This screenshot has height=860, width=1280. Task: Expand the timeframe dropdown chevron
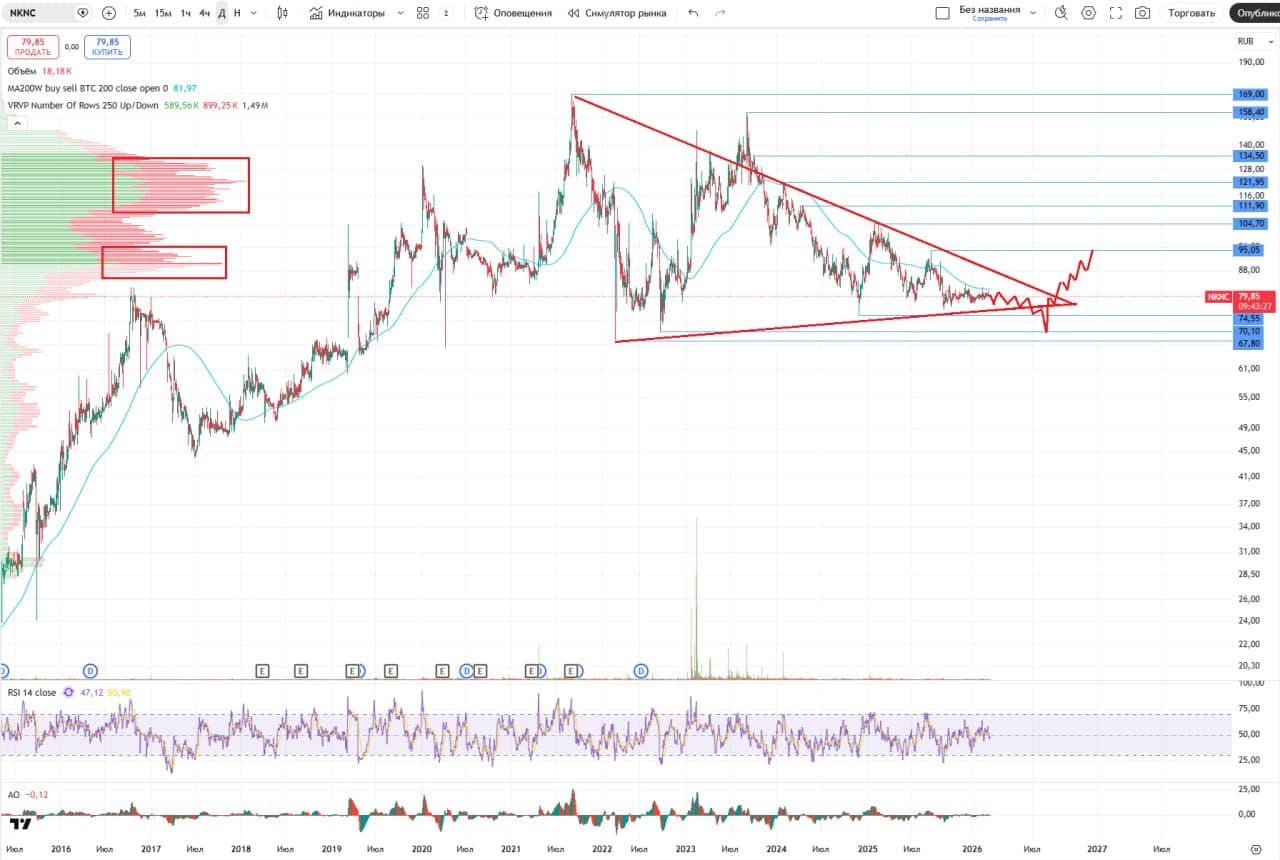click(254, 13)
